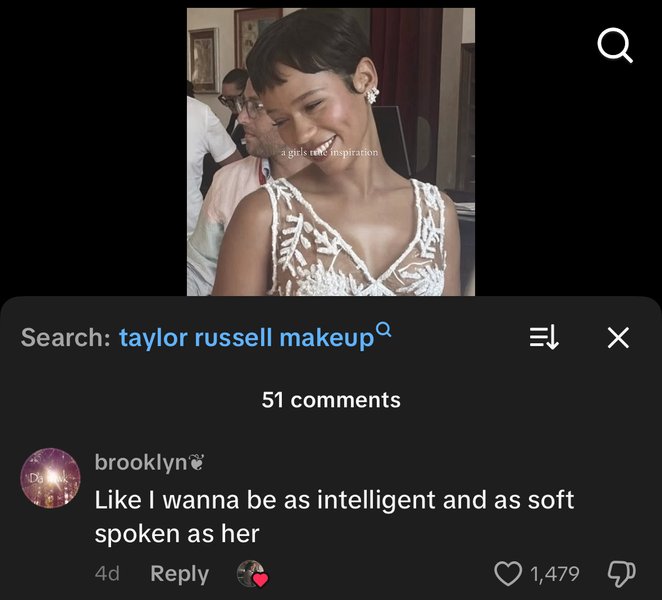Tap the "a girls true inspiration" video caption
The height and width of the screenshot is (600, 662).
(x=329, y=152)
